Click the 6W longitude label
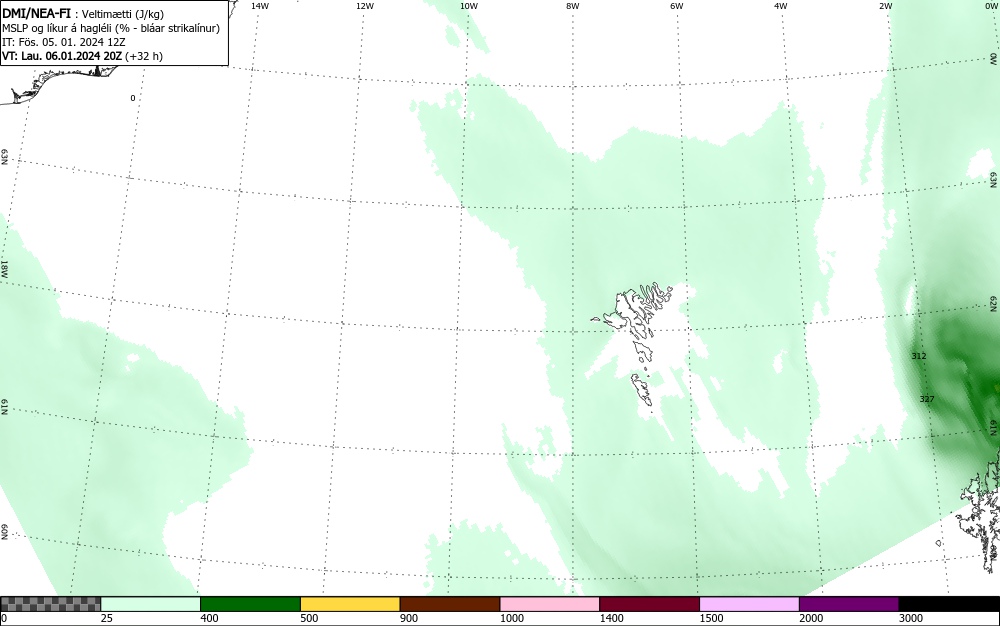This screenshot has width=1000, height=626. (x=677, y=6)
